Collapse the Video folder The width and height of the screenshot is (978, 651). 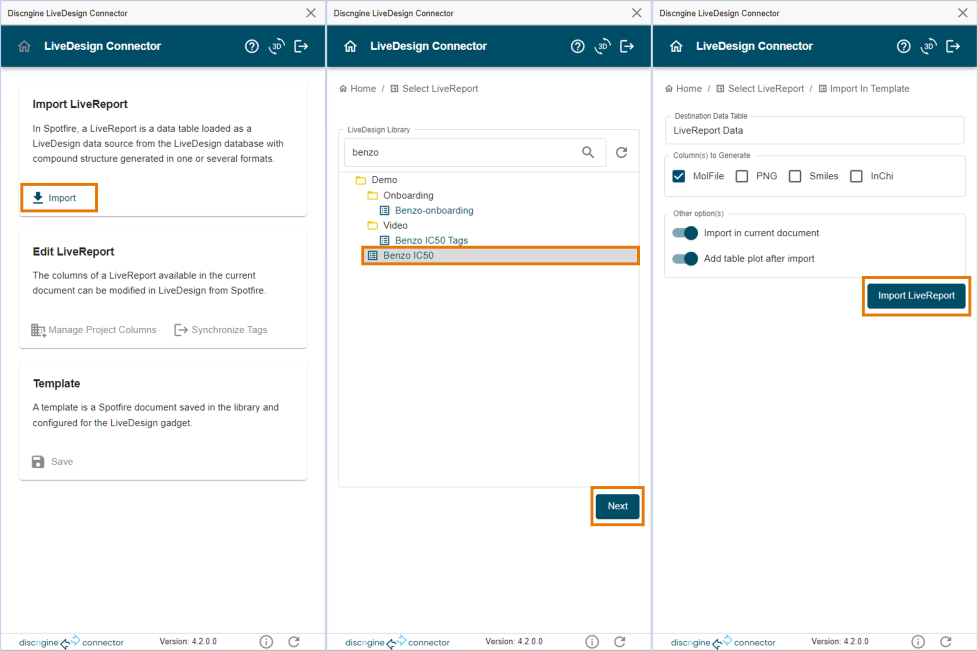372,225
